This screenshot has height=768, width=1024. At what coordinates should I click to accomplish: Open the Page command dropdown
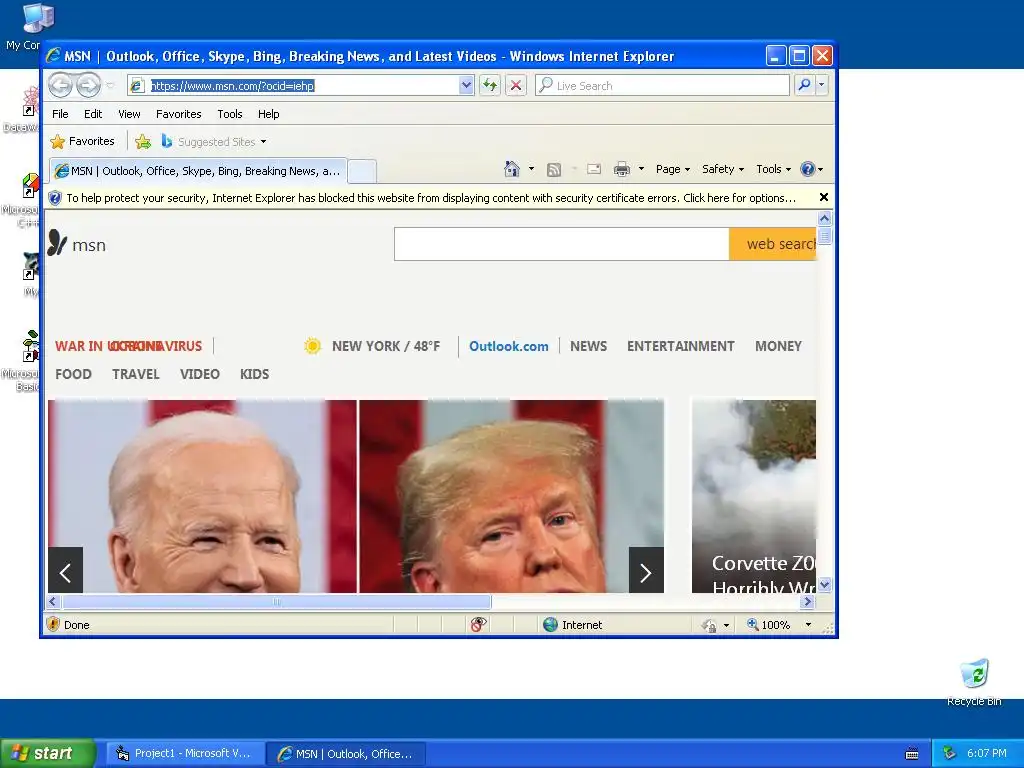click(673, 169)
